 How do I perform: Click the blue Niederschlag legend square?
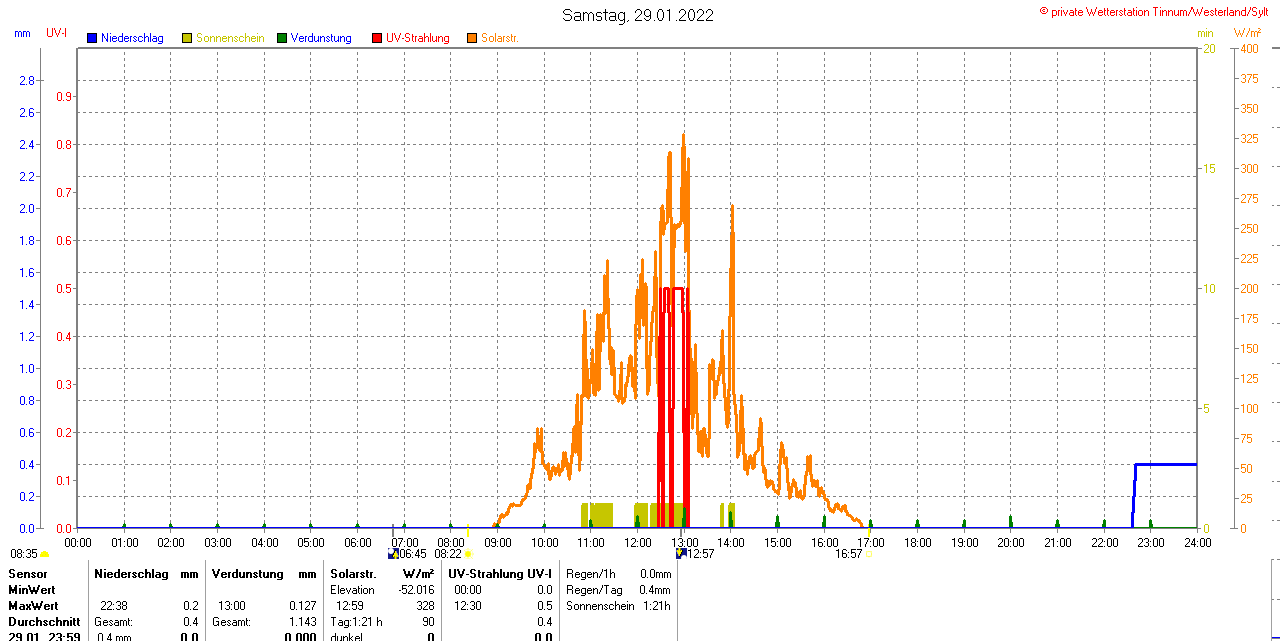92,38
